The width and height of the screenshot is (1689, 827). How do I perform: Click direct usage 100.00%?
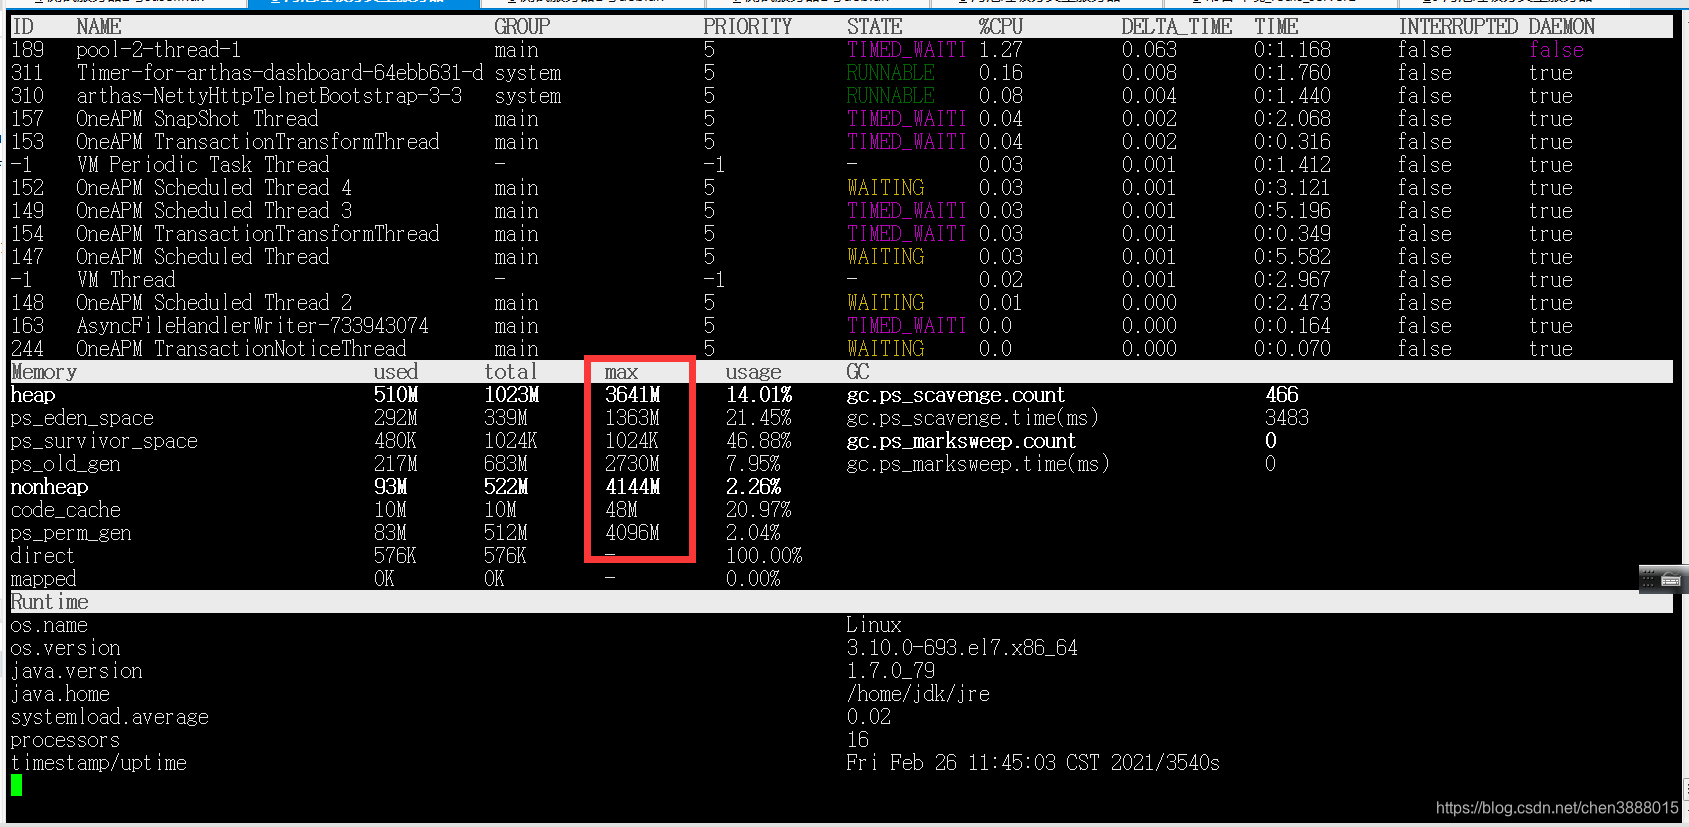(764, 556)
